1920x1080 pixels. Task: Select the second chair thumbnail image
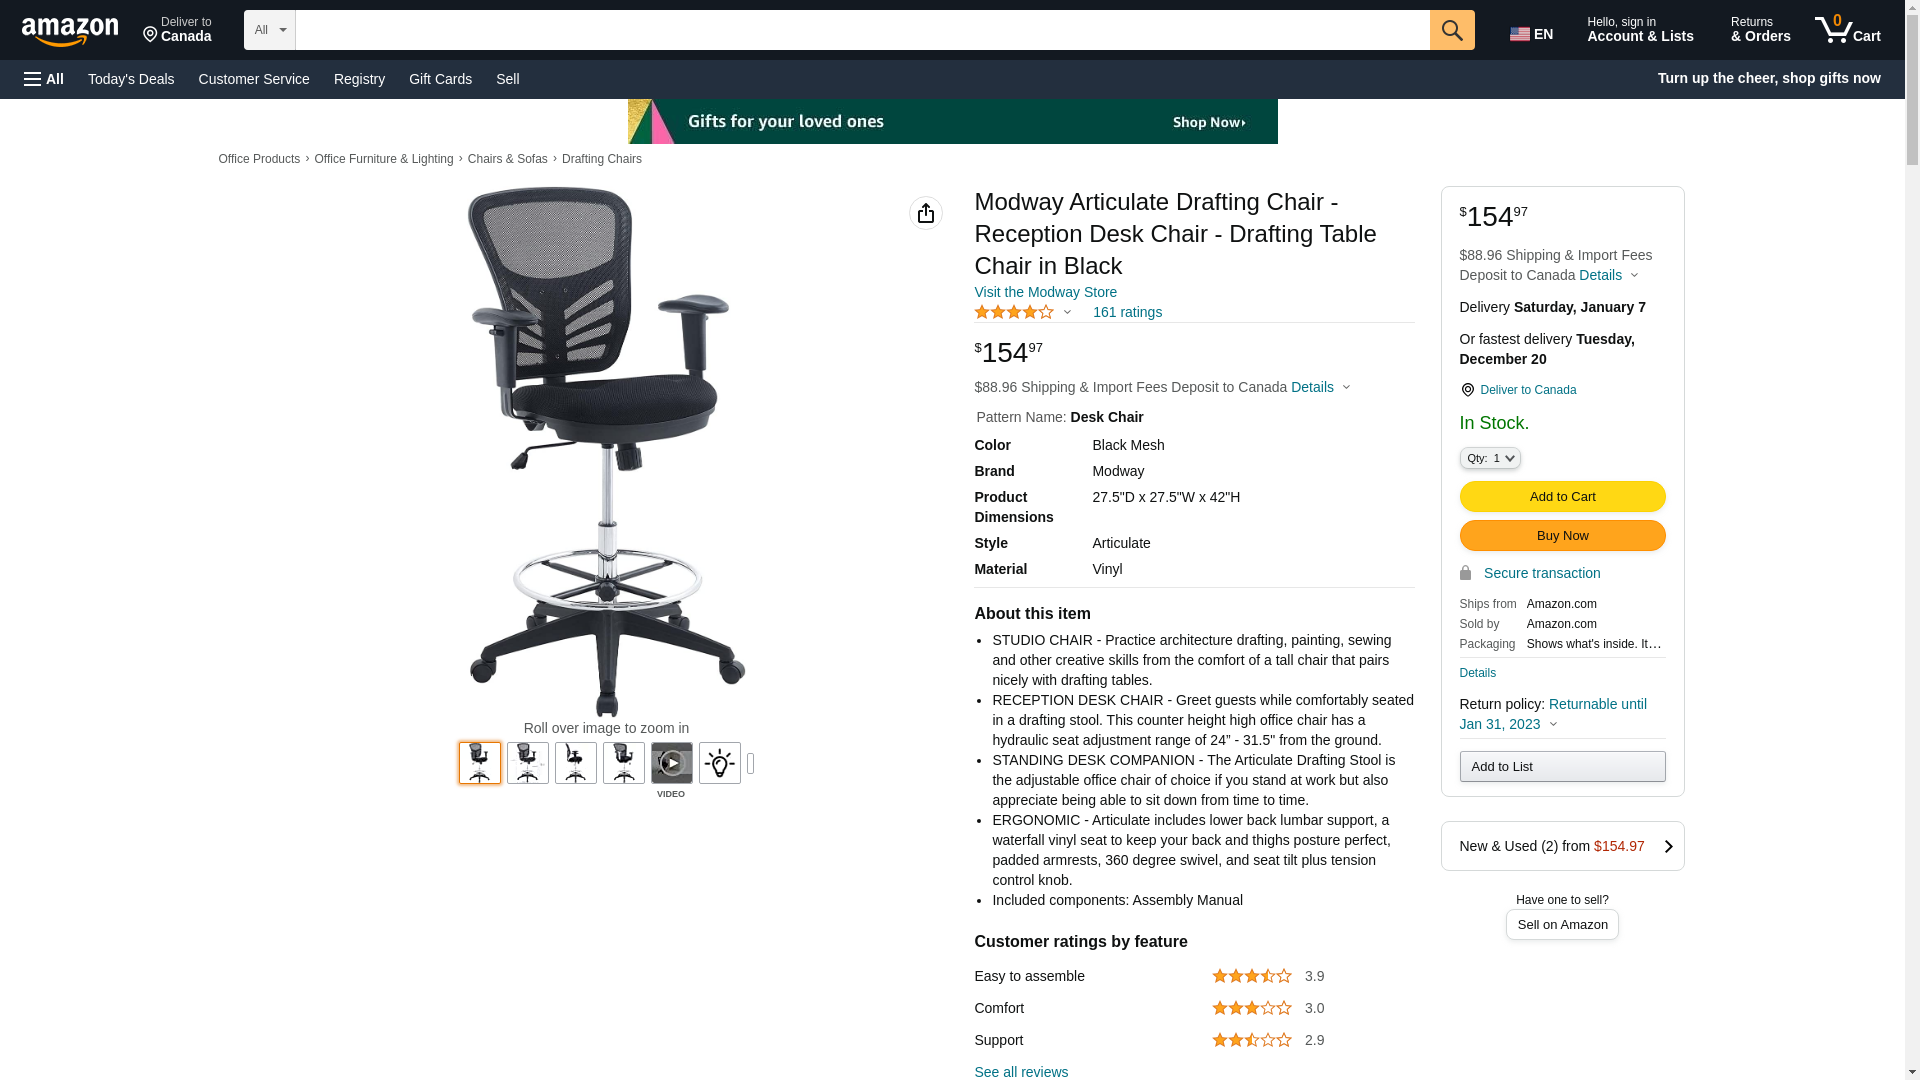528,763
